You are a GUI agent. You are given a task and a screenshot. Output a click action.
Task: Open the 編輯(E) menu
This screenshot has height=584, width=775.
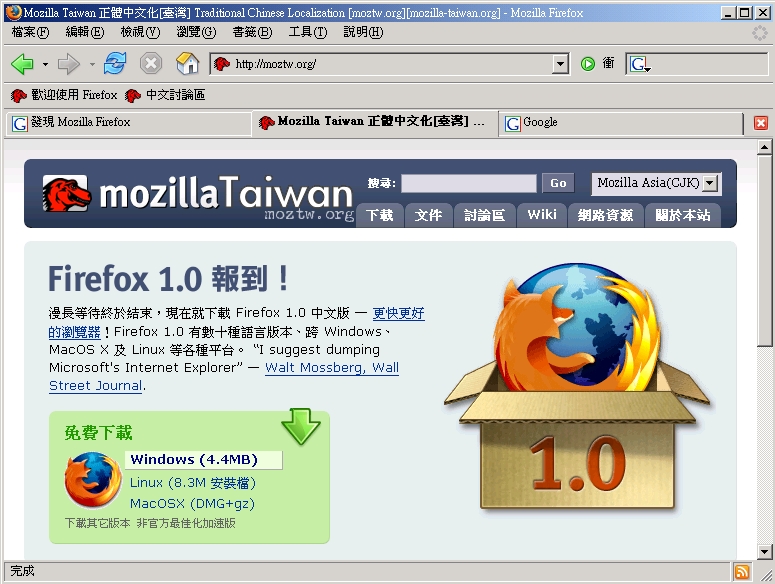pyautogui.click(x=85, y=32)
